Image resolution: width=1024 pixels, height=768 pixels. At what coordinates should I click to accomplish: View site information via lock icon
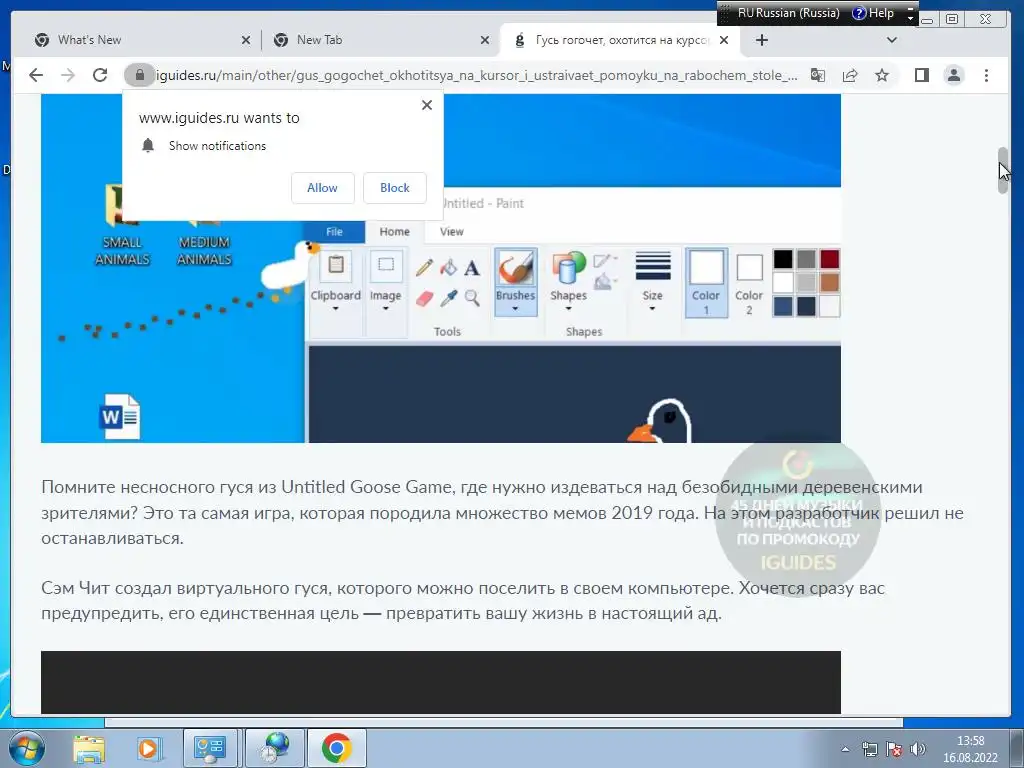139,75
